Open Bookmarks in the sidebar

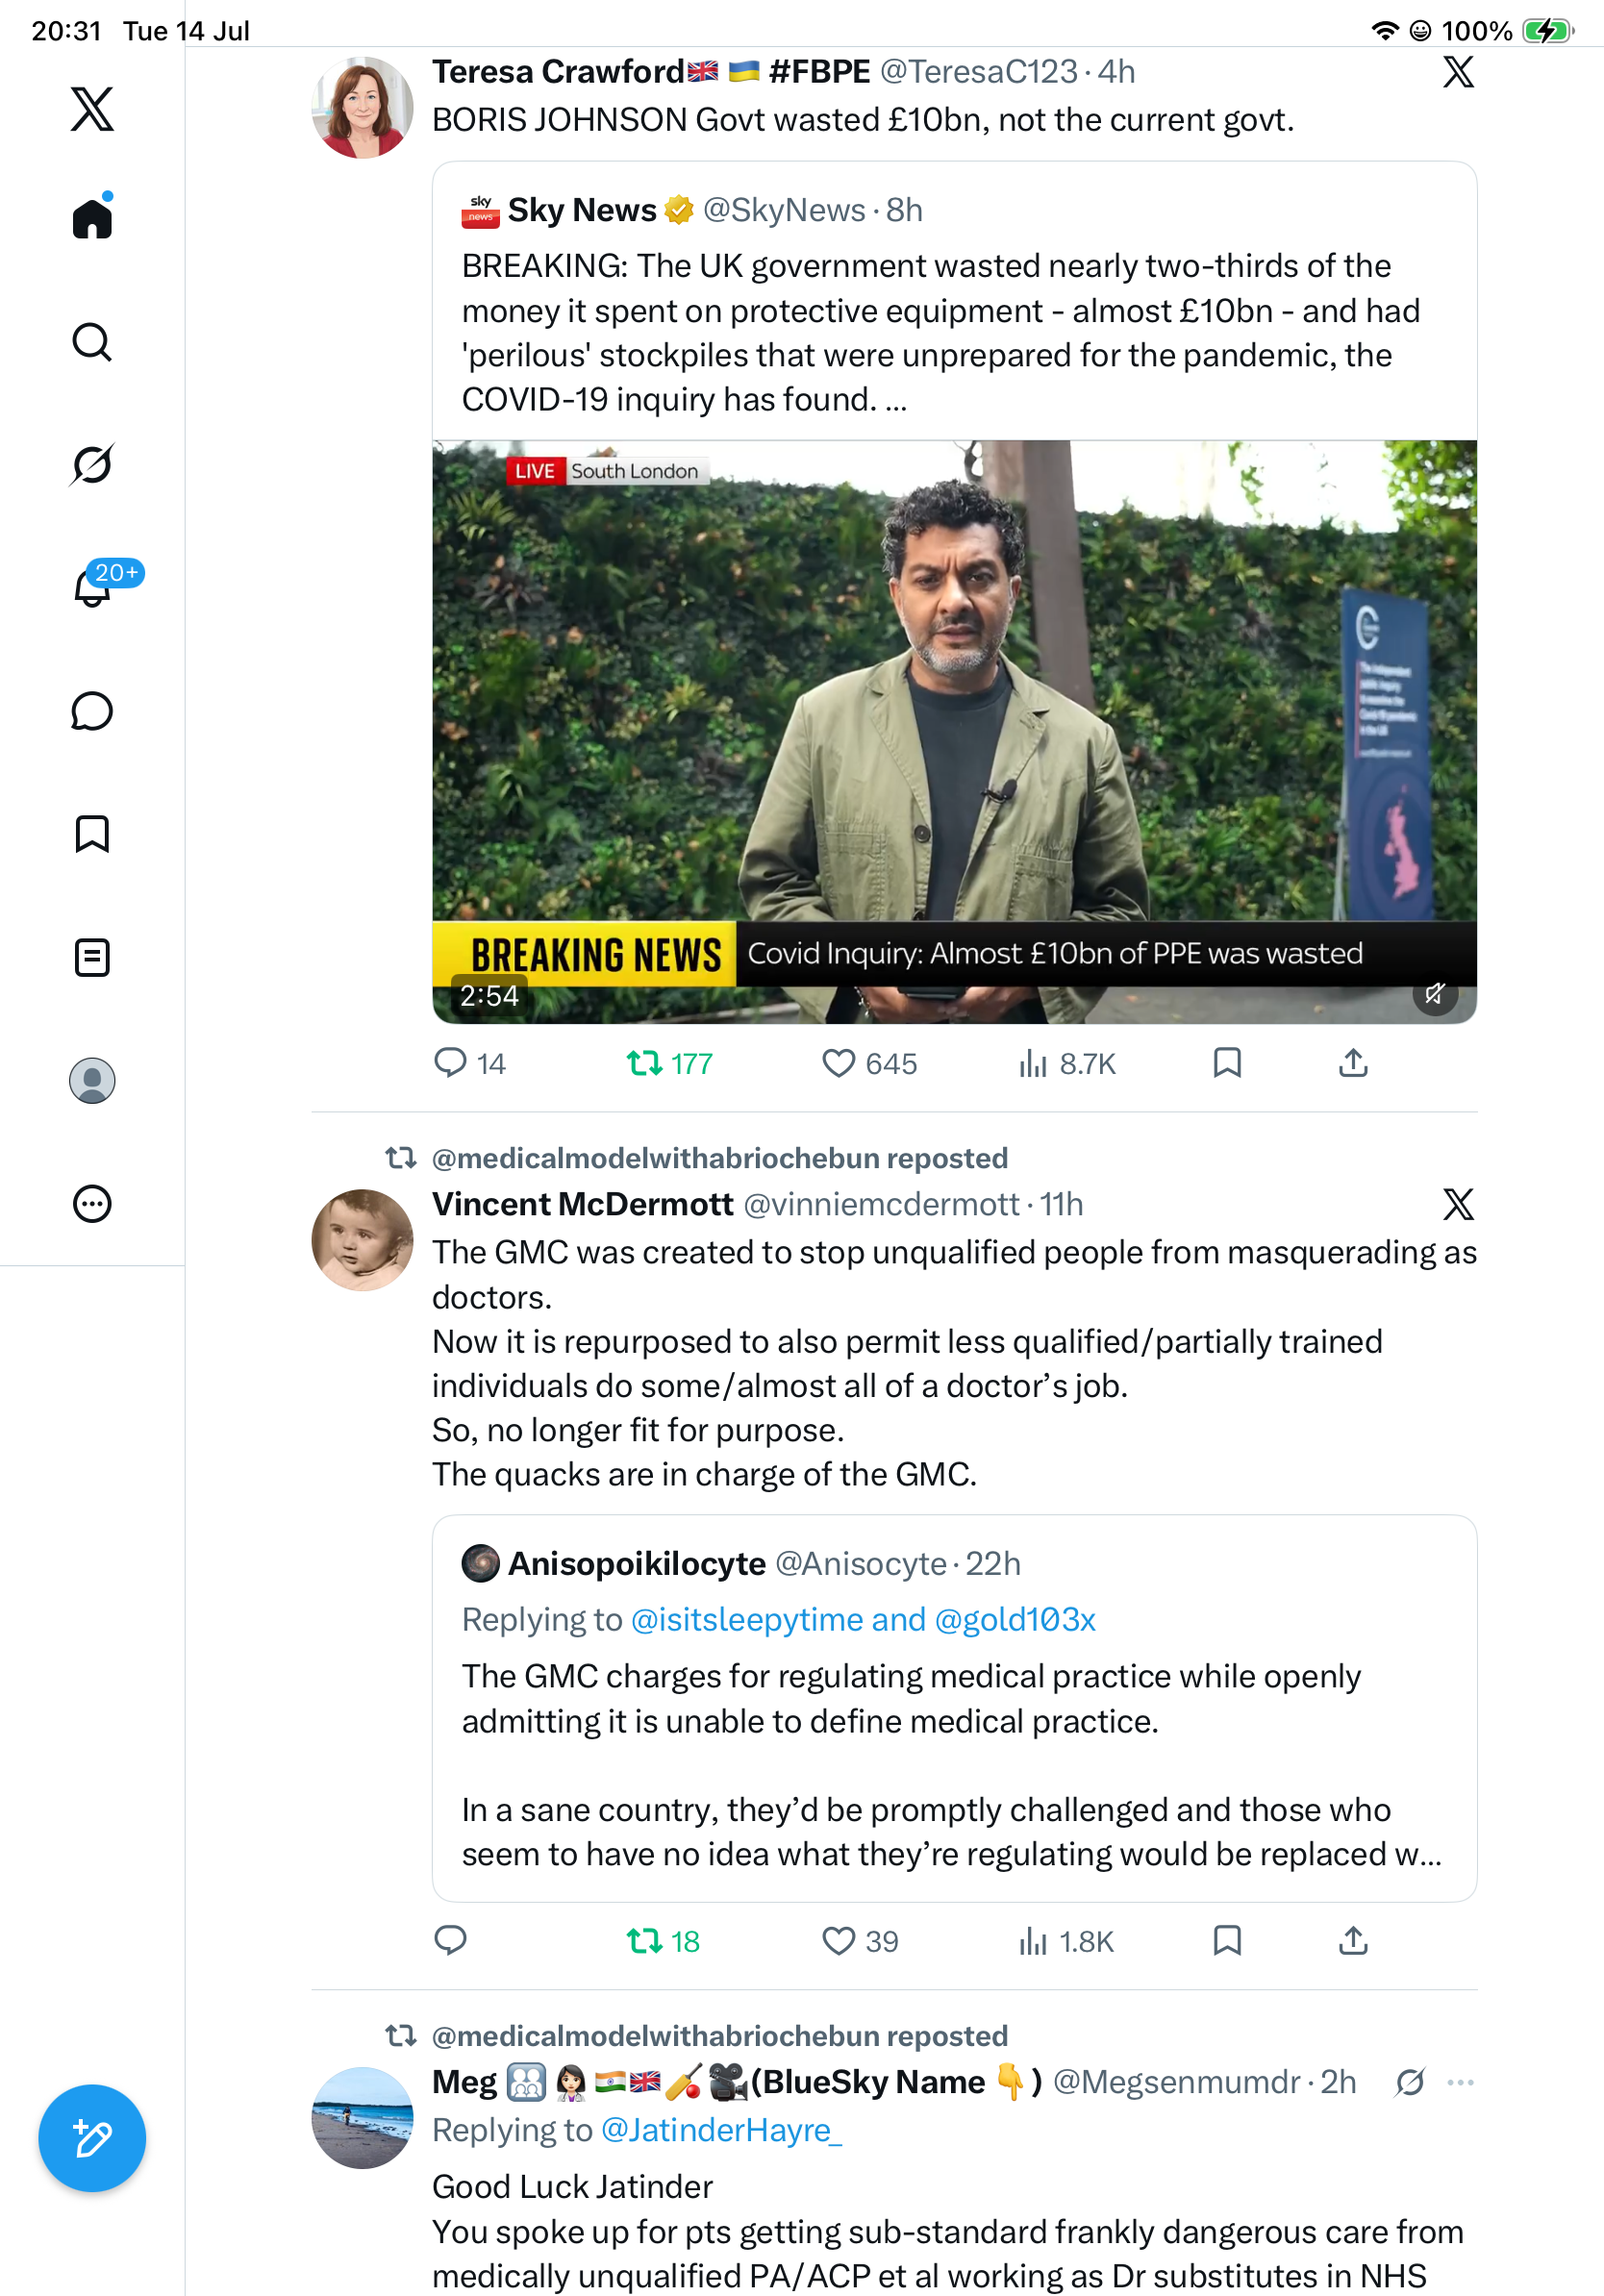(x=92, y=834)
